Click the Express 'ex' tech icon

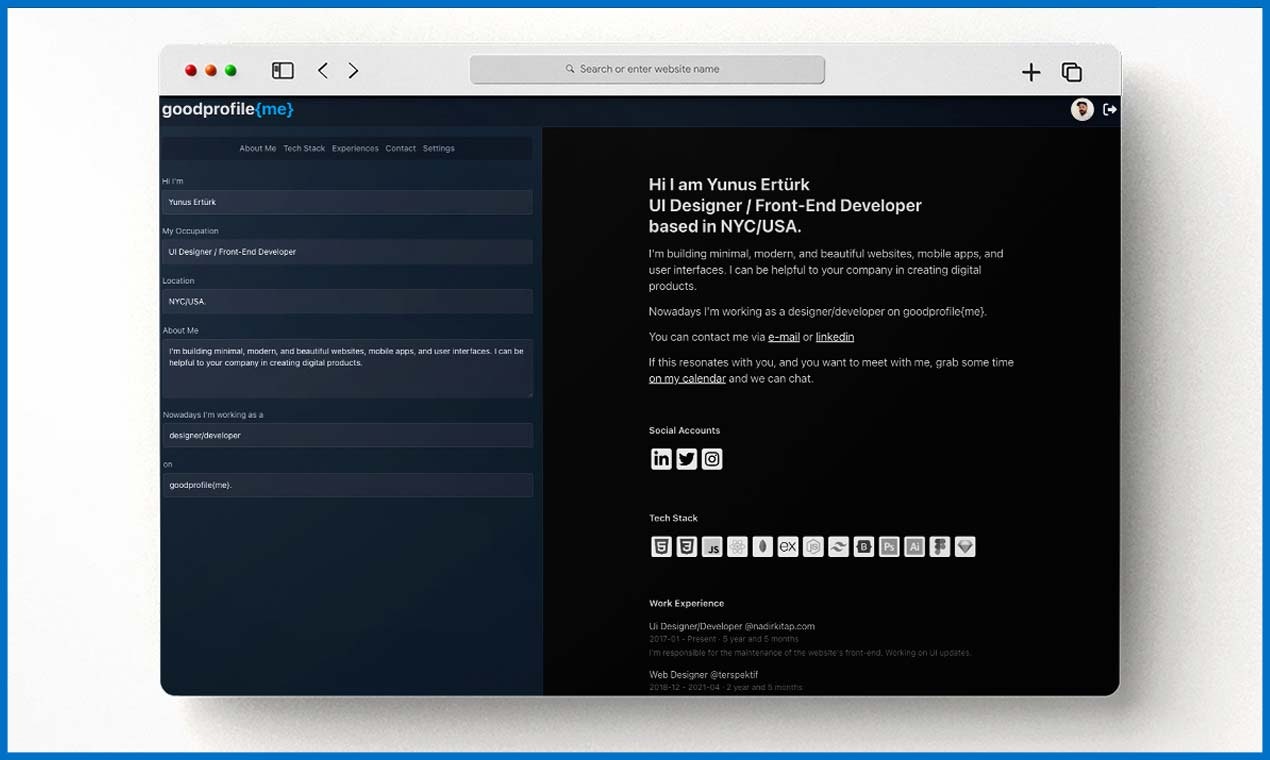click(788, 547)
